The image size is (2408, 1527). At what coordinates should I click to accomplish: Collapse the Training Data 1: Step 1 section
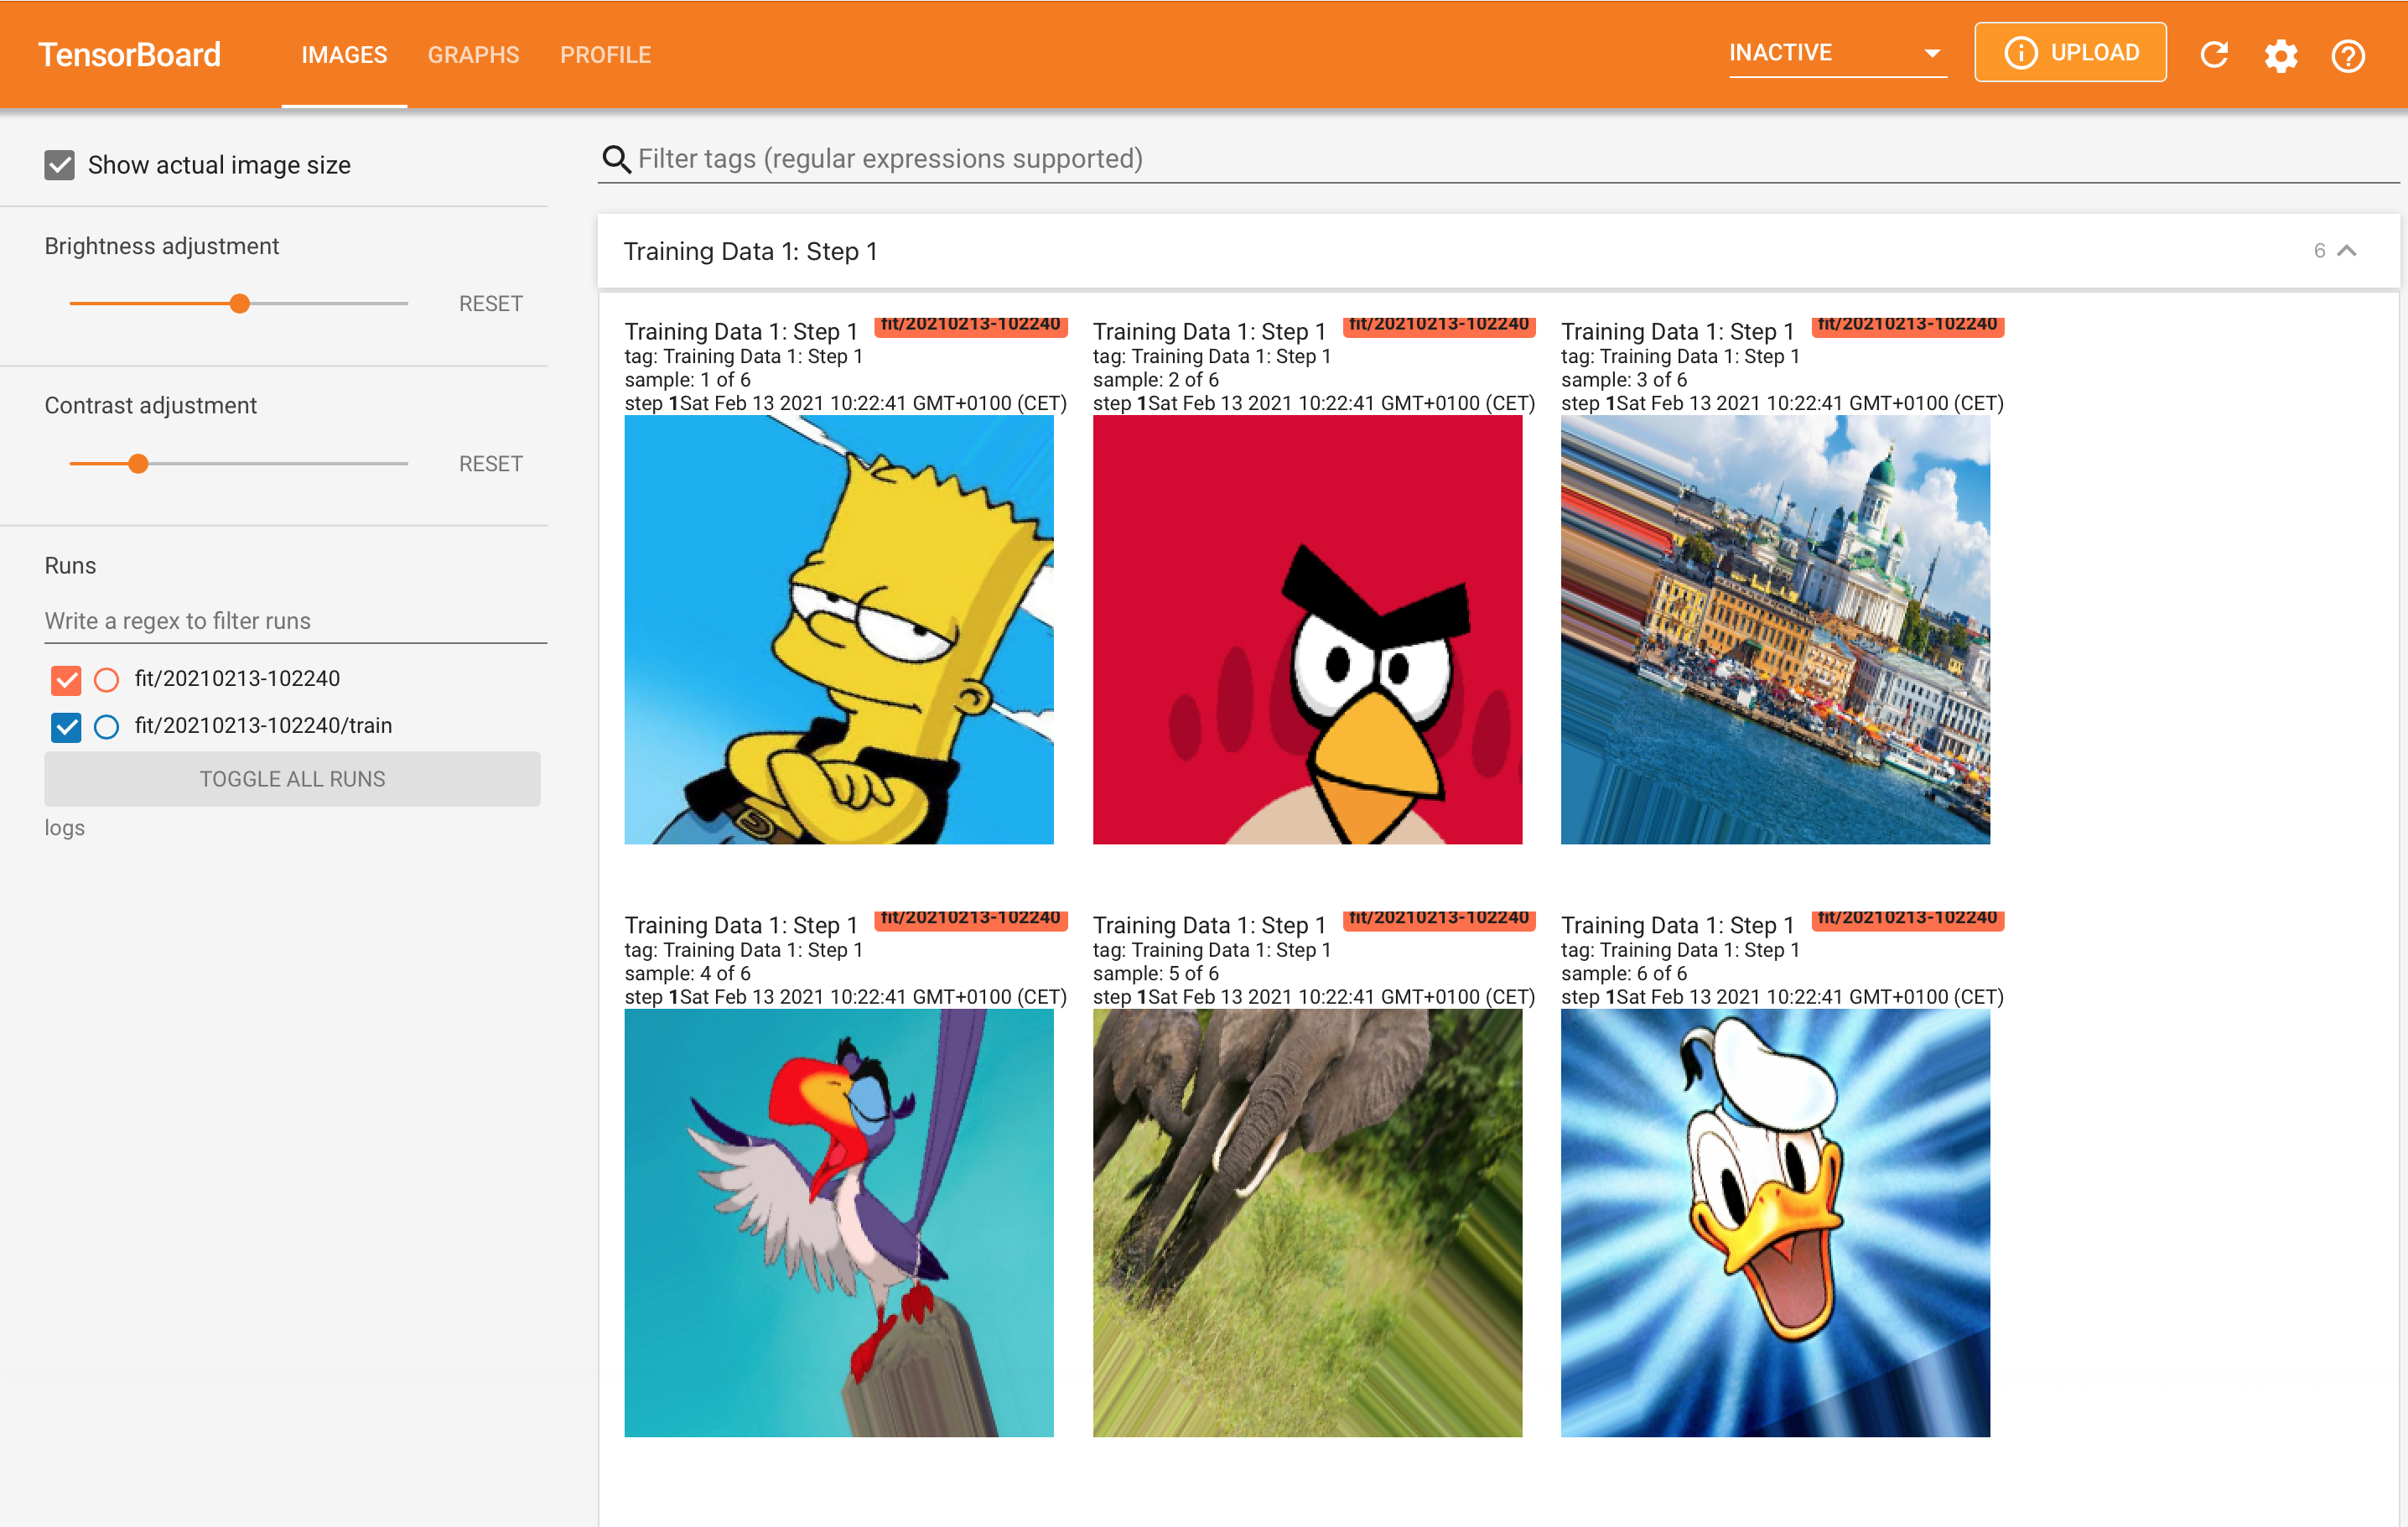click(x=2346, y=251)
